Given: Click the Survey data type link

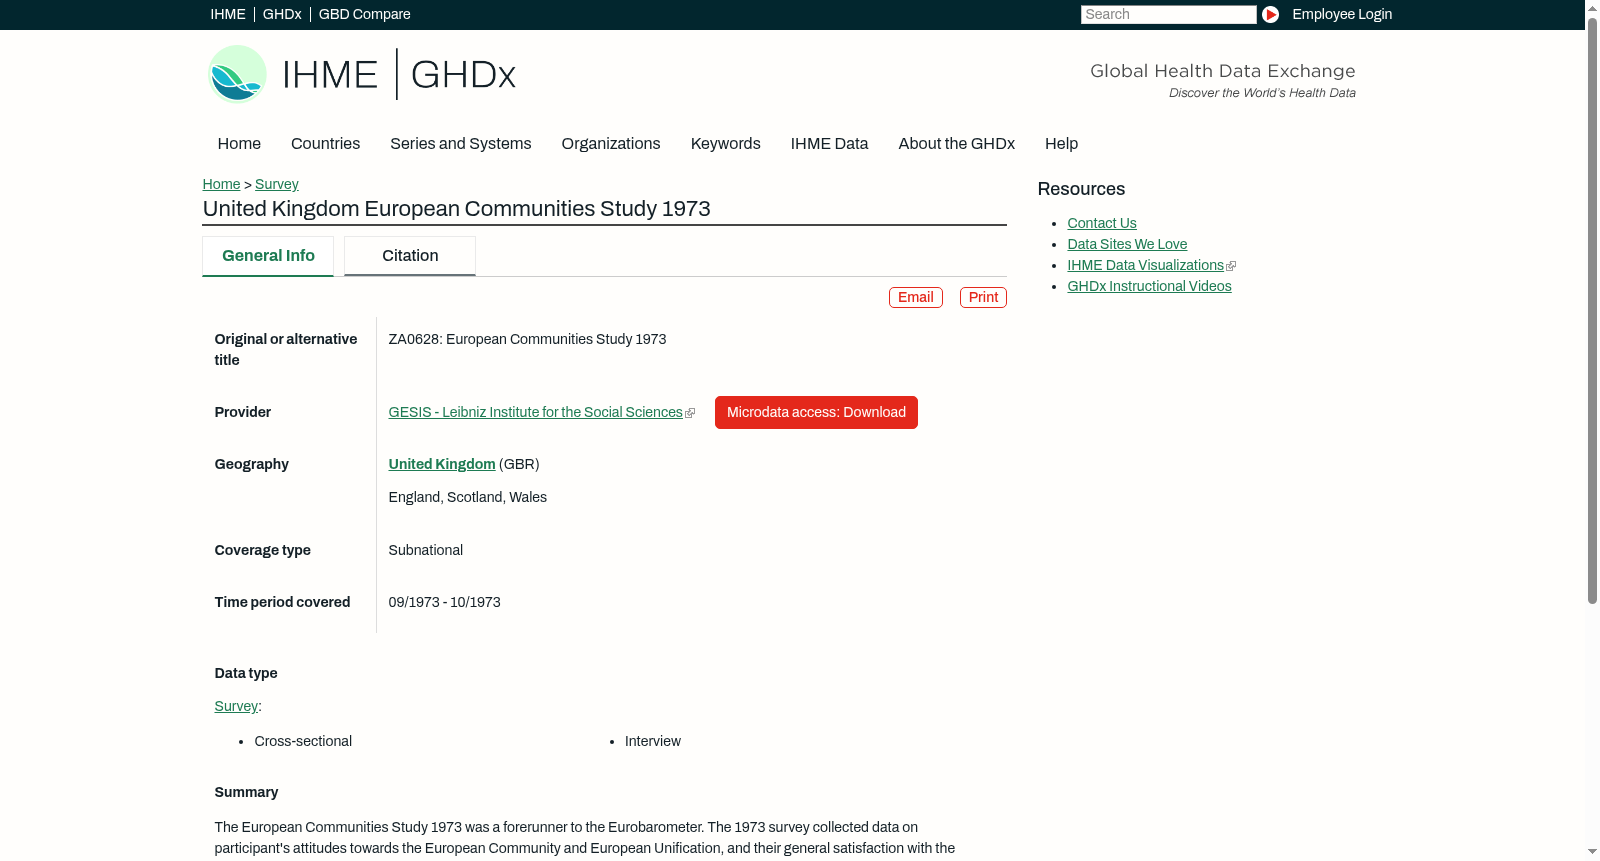Looking at the screenshot, I should tap(236, 707).
